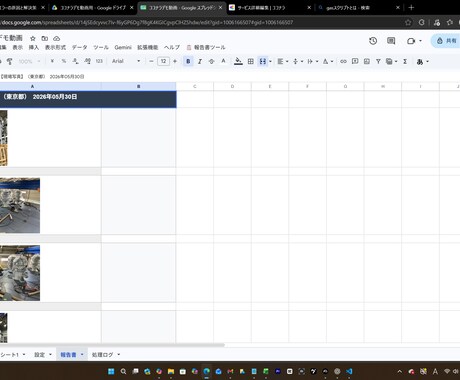460x380 pixels.
Task: Open the データ menu
Action: 79,47
